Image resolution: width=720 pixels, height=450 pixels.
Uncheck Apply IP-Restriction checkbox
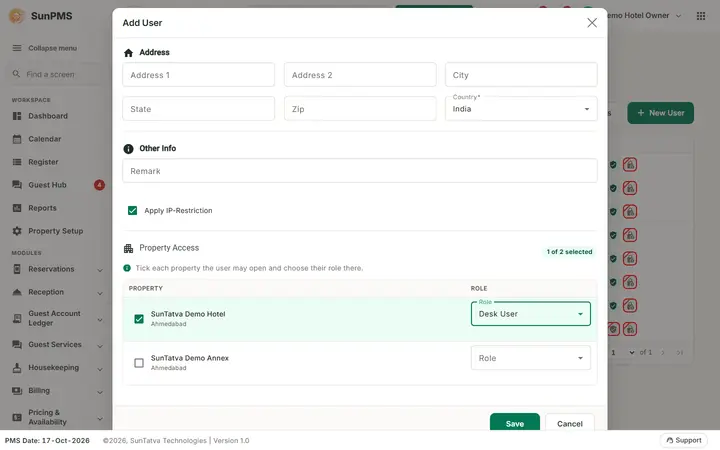coord(132,210)
